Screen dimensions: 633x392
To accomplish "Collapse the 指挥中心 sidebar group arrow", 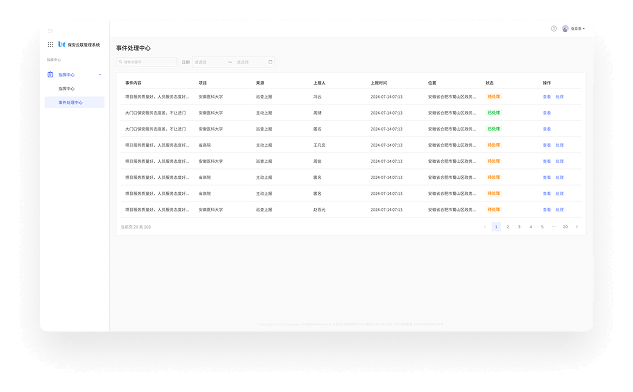I will click(x=100, y=75).
